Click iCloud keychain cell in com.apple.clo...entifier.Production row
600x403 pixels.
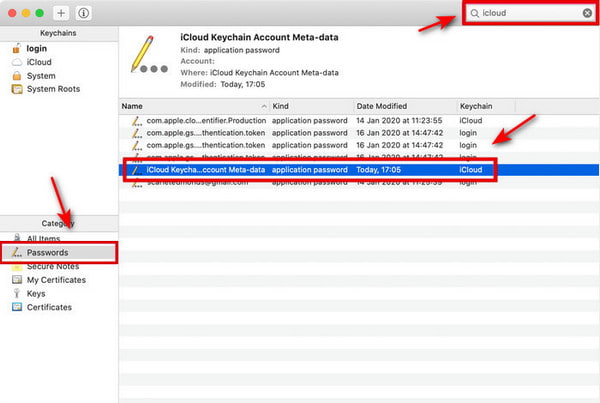click(x=471, y=121)
